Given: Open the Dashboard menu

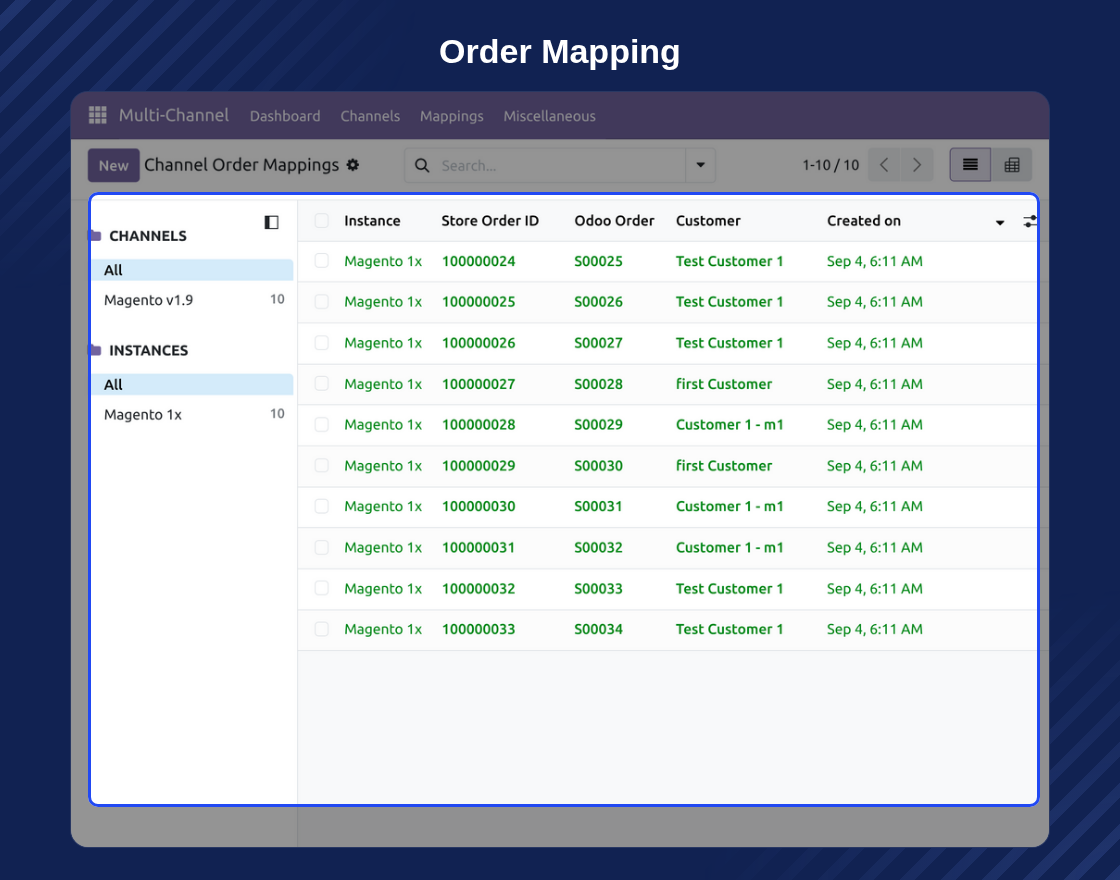Looking at the screenshot, I should [285, 116].
